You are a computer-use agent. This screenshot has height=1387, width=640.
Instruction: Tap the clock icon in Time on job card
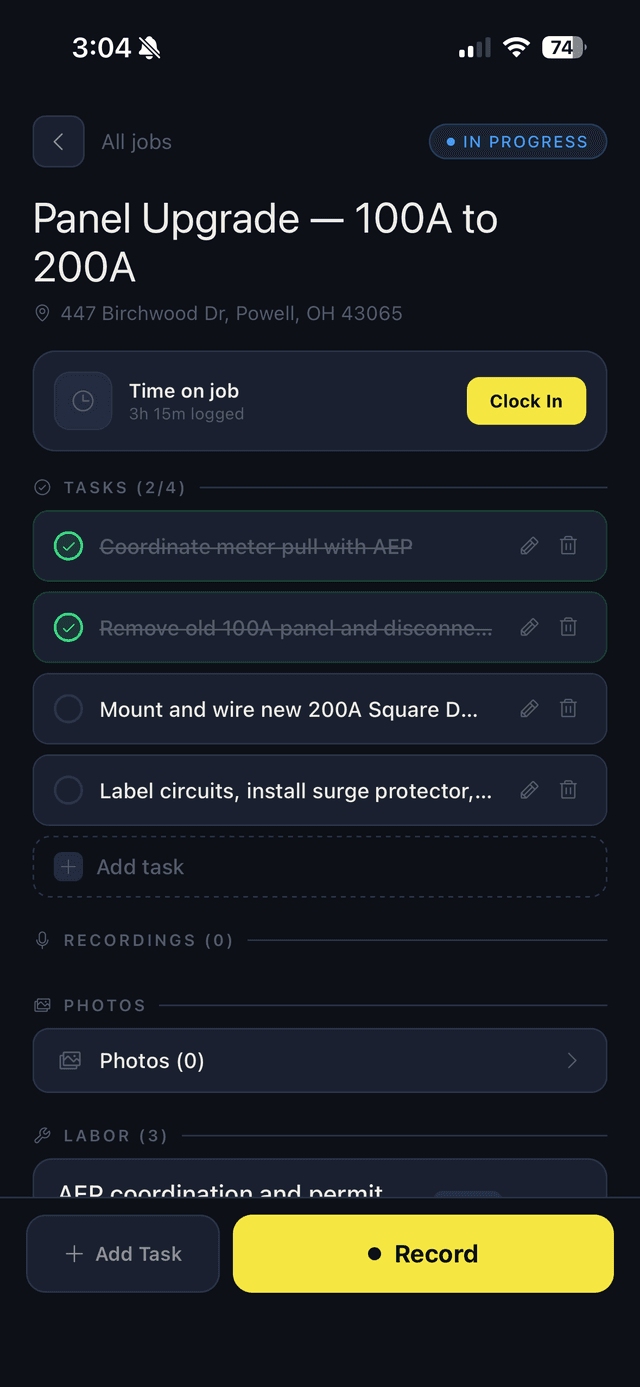pyautogui.click(x=83, y=400)
